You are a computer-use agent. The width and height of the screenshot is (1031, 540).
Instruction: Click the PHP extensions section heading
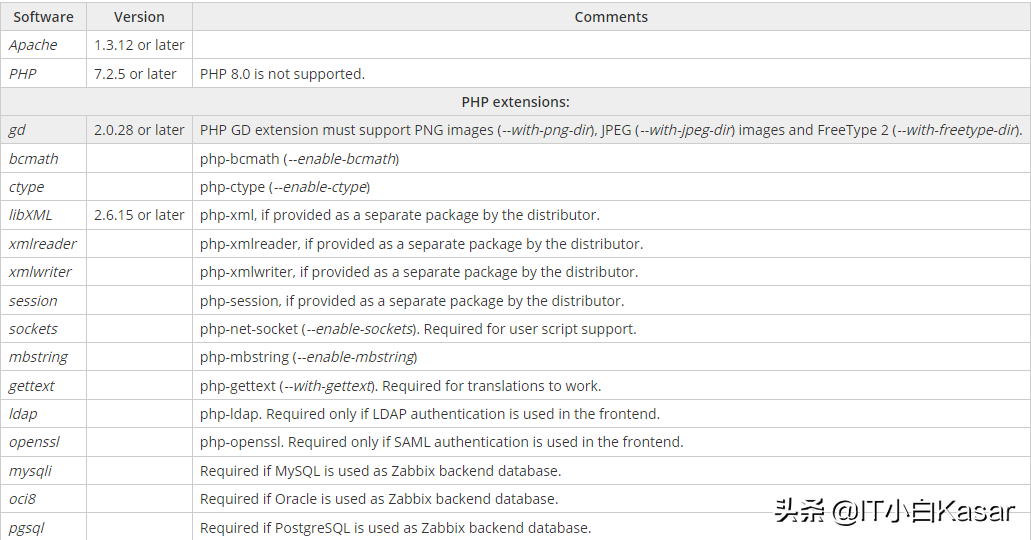(515, 102)
